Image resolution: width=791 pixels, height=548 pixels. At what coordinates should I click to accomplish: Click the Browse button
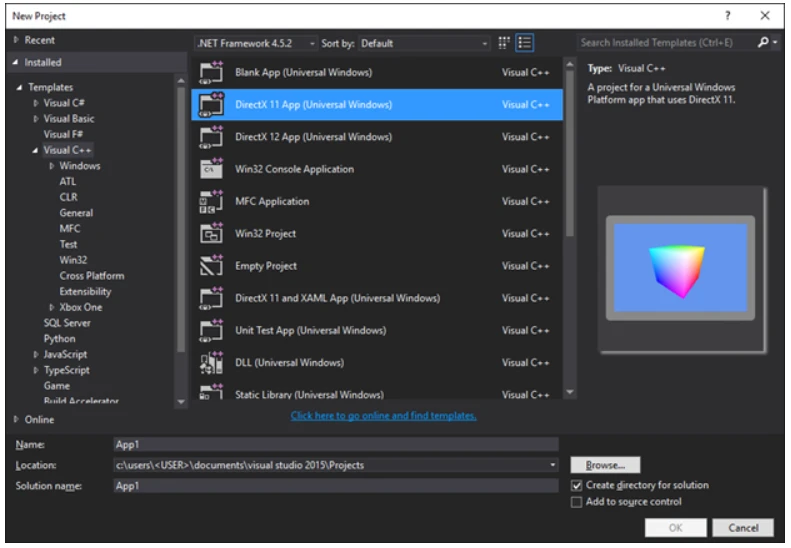point(605,465)
